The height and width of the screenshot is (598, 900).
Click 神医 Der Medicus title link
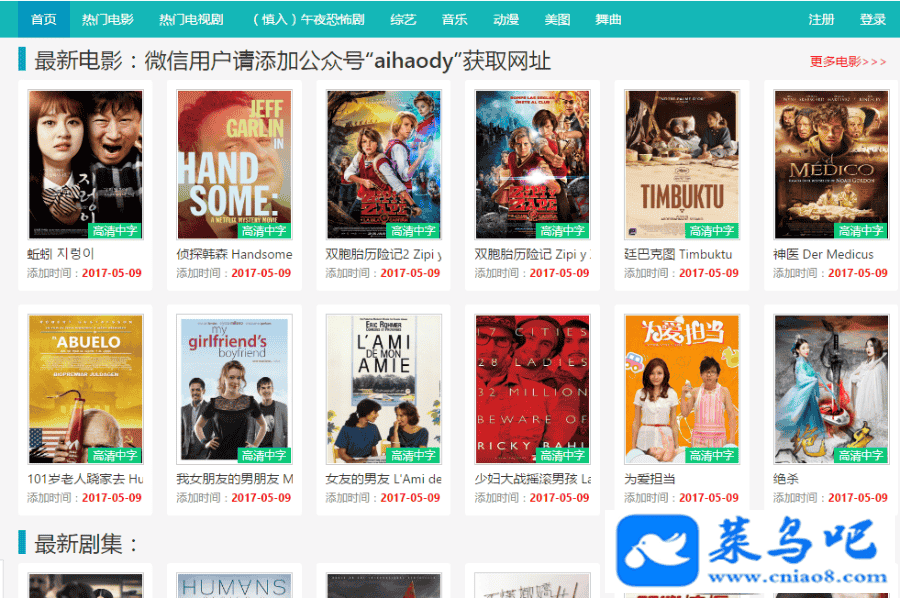click(823, 254)
